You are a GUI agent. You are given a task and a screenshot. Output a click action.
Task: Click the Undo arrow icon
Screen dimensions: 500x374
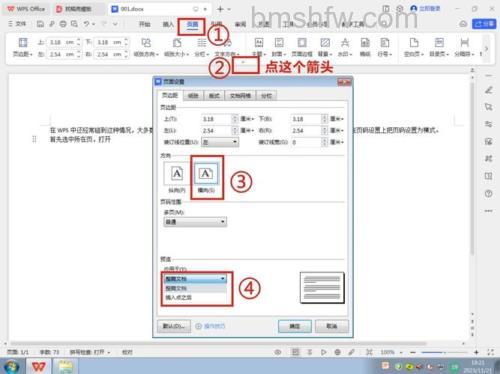coord(87,24)
